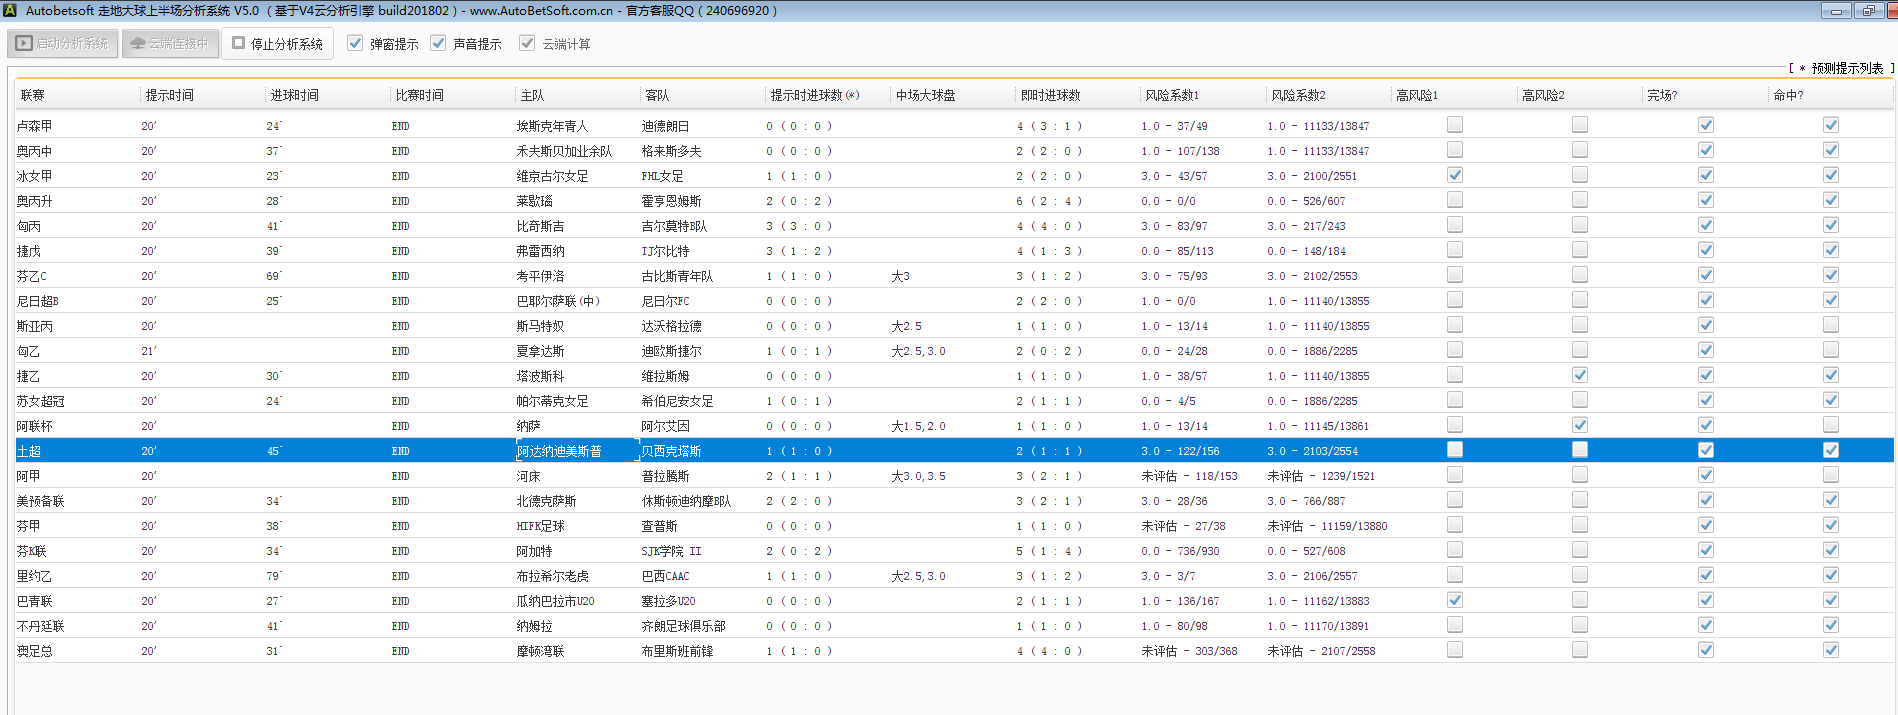Select the 阿甲 河床 match row
Image resolution: width=1898 pixels, height=715 pixels.
528,476
